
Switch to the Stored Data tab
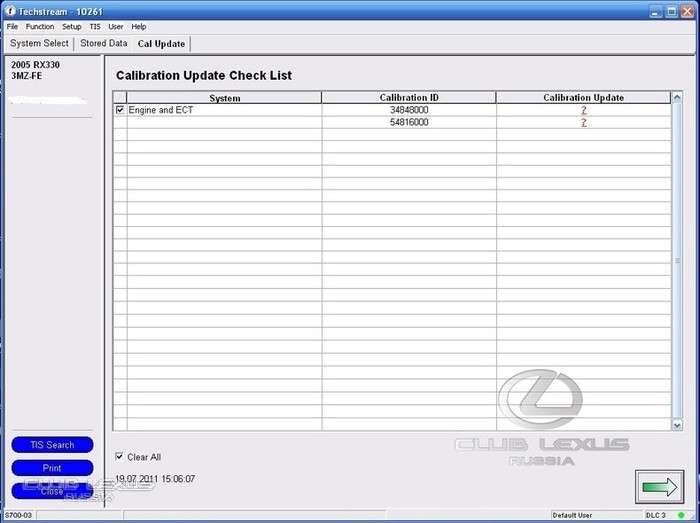(104, 44)
